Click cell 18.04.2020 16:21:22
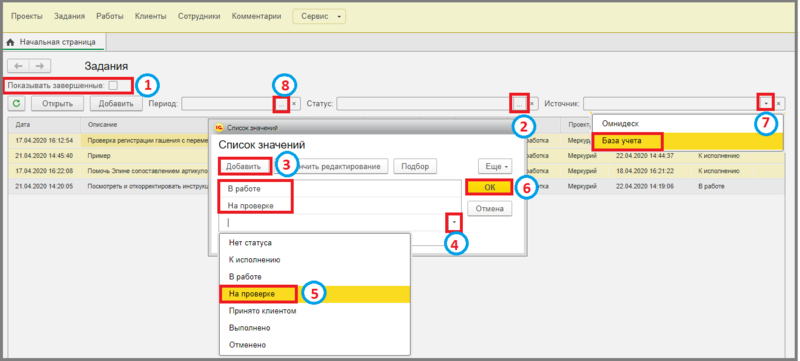 pyautogui.click(x=645, y=171)
